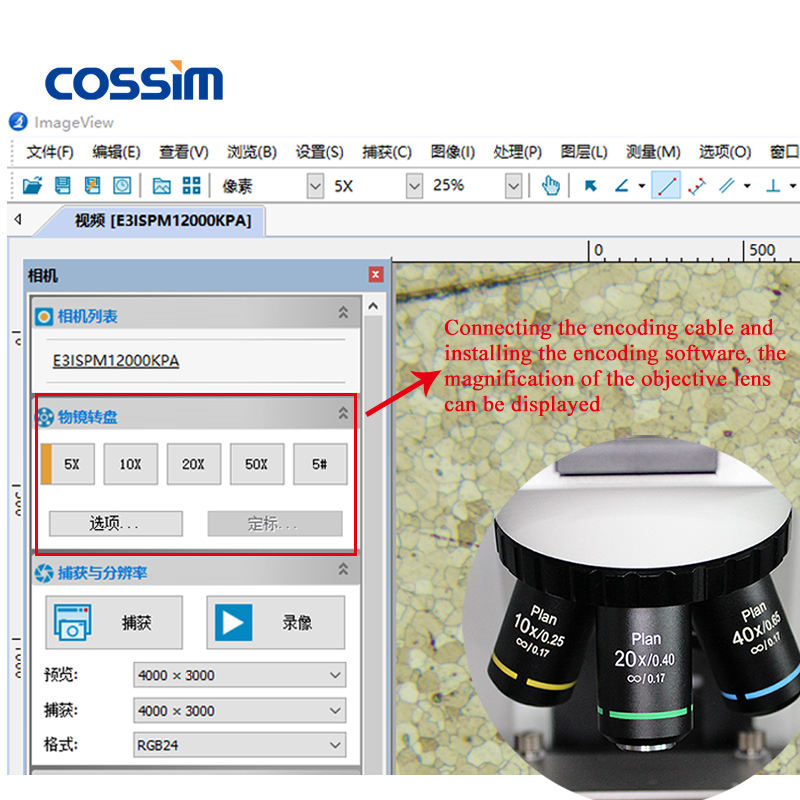Viewport: 800px width, 800px height.
Task: Click the camera panel scrollbar up arrow
Action: tap(373, 306)
